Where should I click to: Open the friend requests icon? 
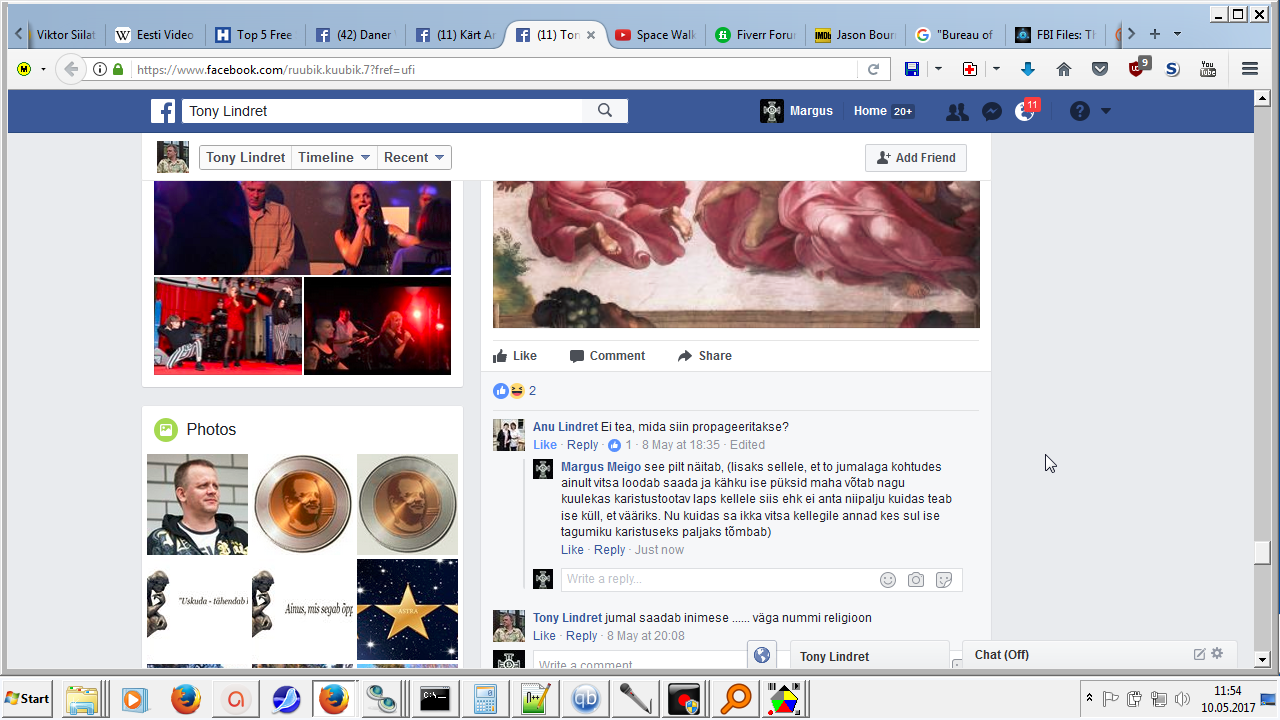coord(957,112)
